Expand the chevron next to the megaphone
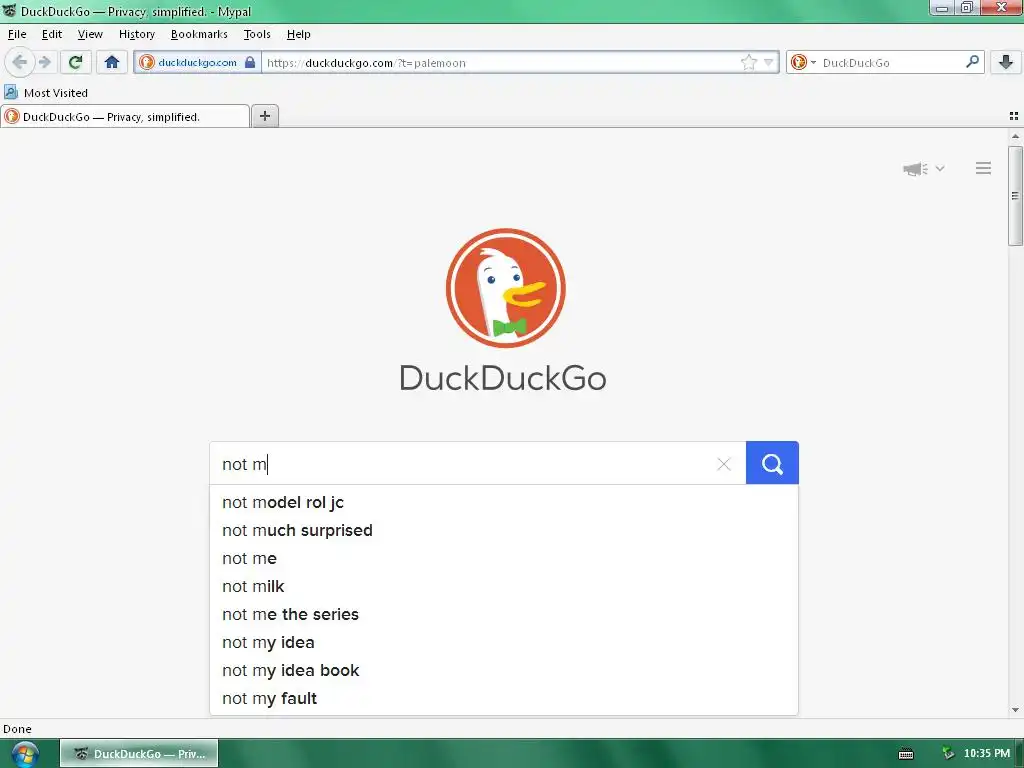 (940, 168)
